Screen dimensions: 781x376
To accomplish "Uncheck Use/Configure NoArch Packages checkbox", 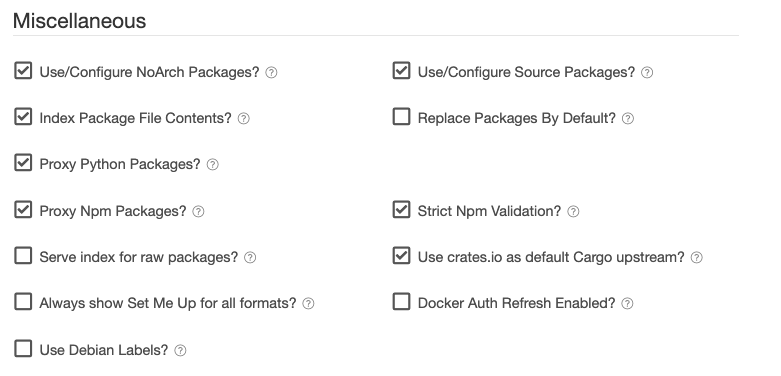I will (23, 71).
